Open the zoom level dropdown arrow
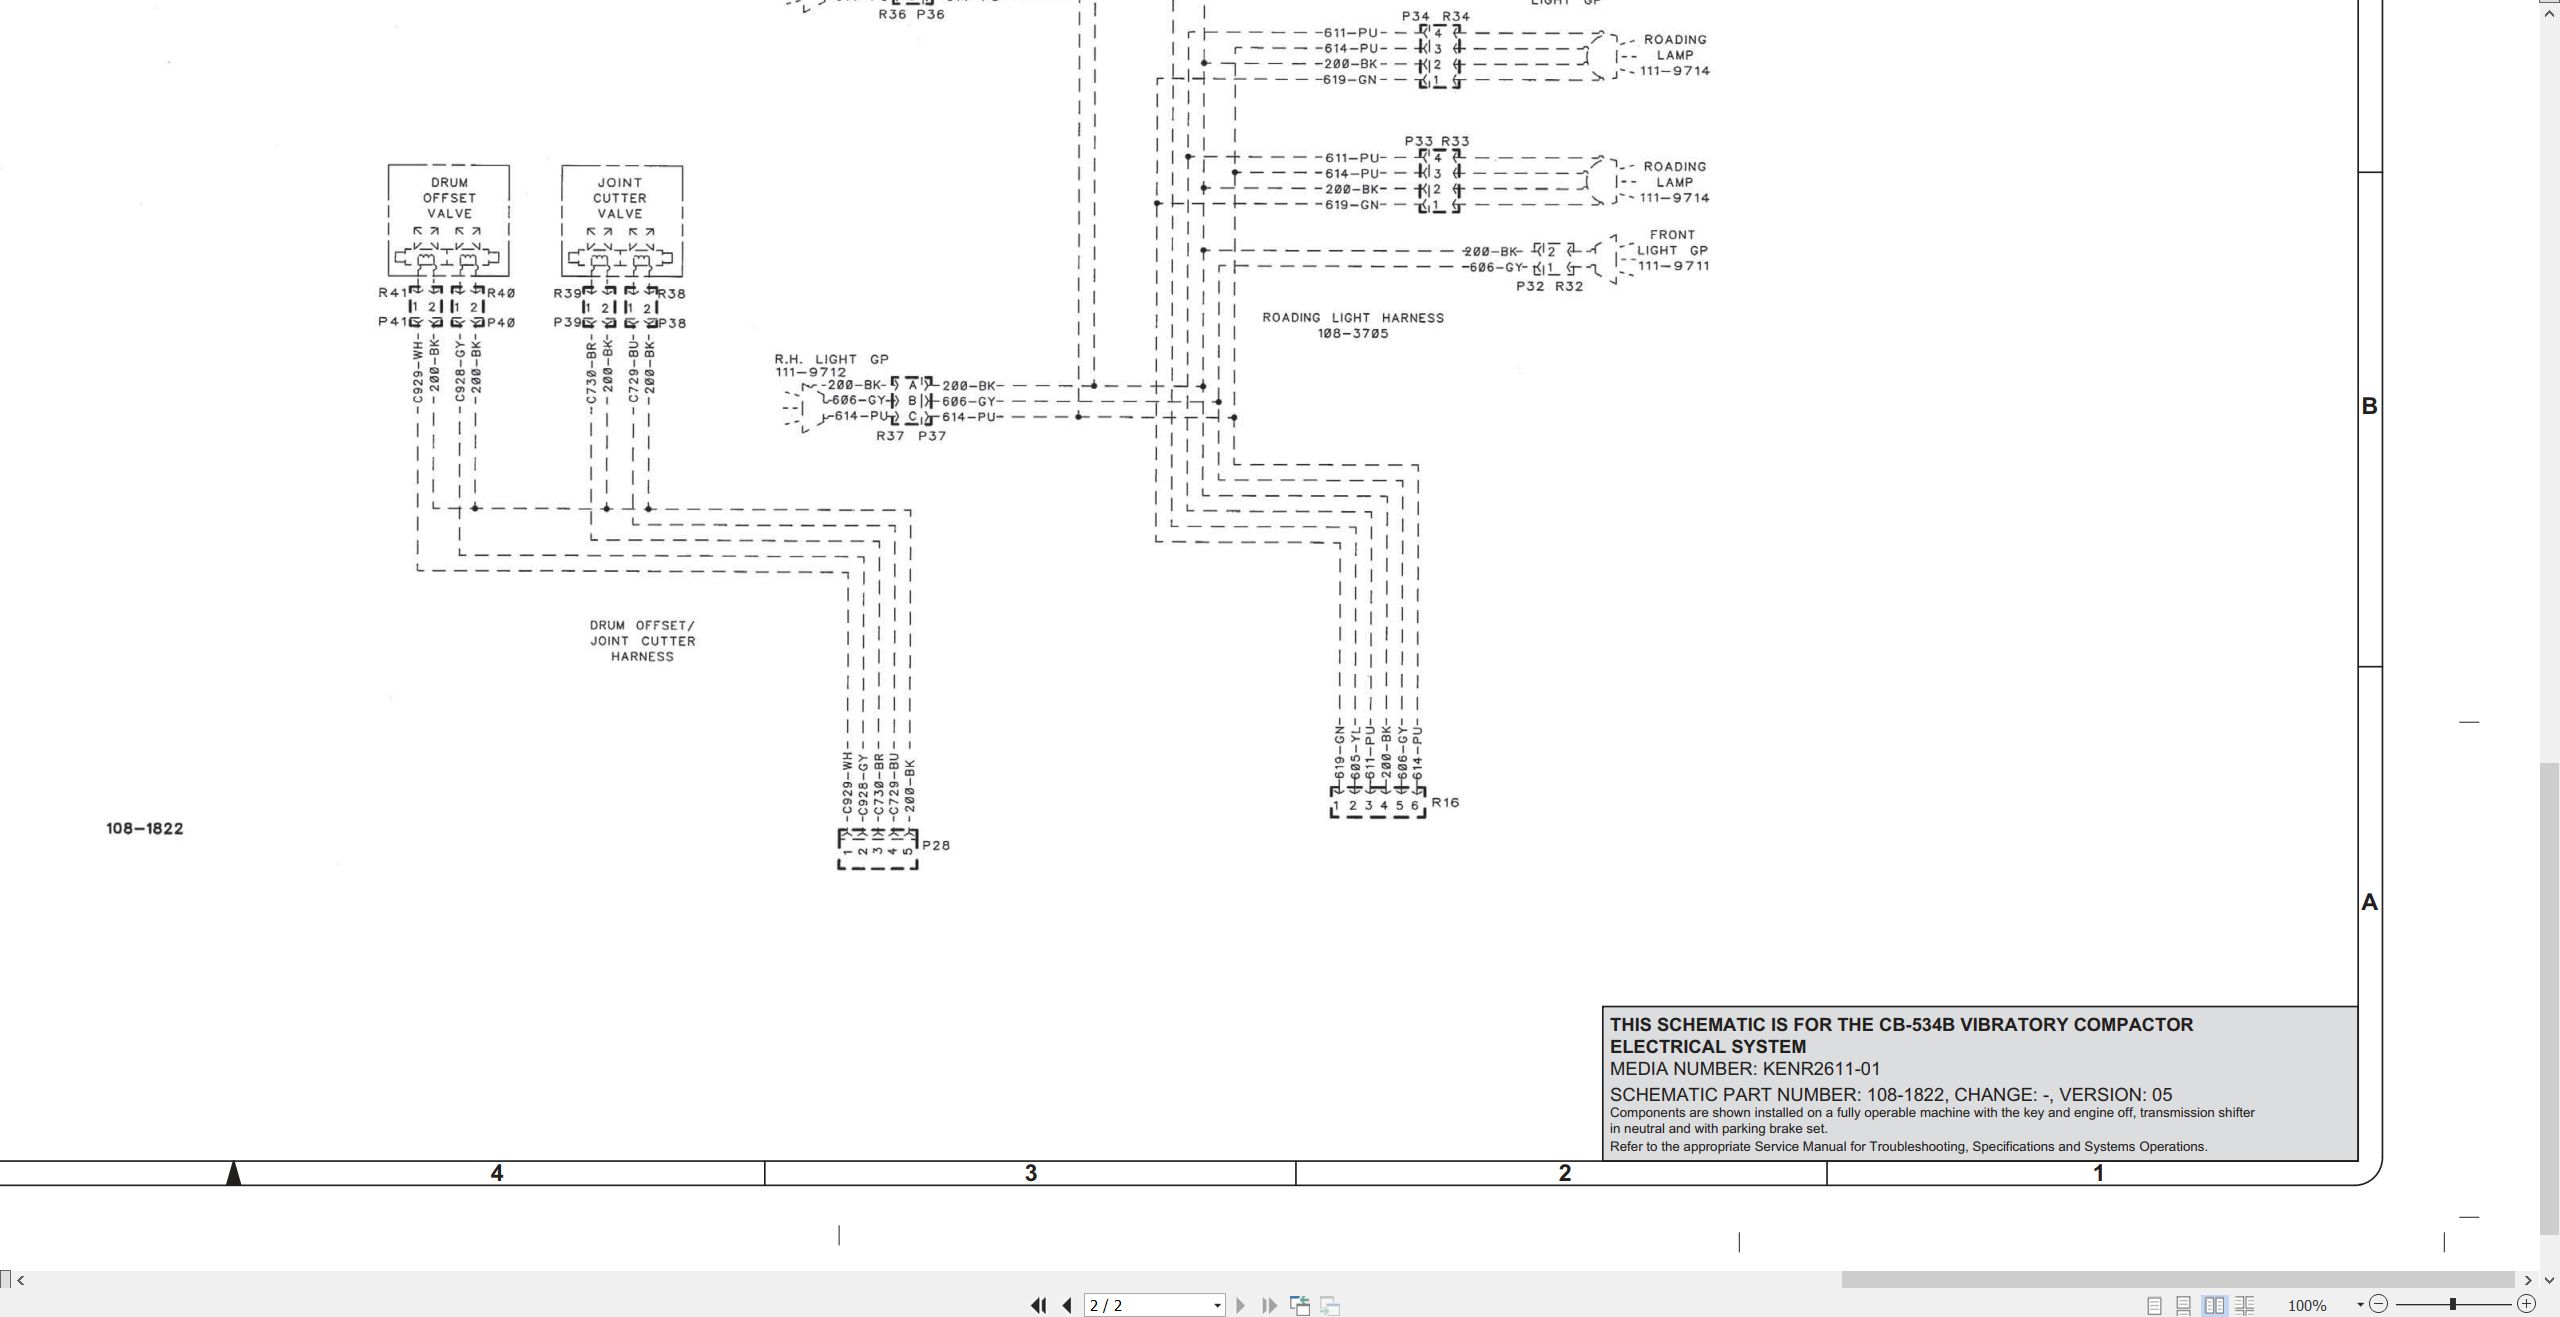Screen dimensions: 2560x1317 2360,1304
